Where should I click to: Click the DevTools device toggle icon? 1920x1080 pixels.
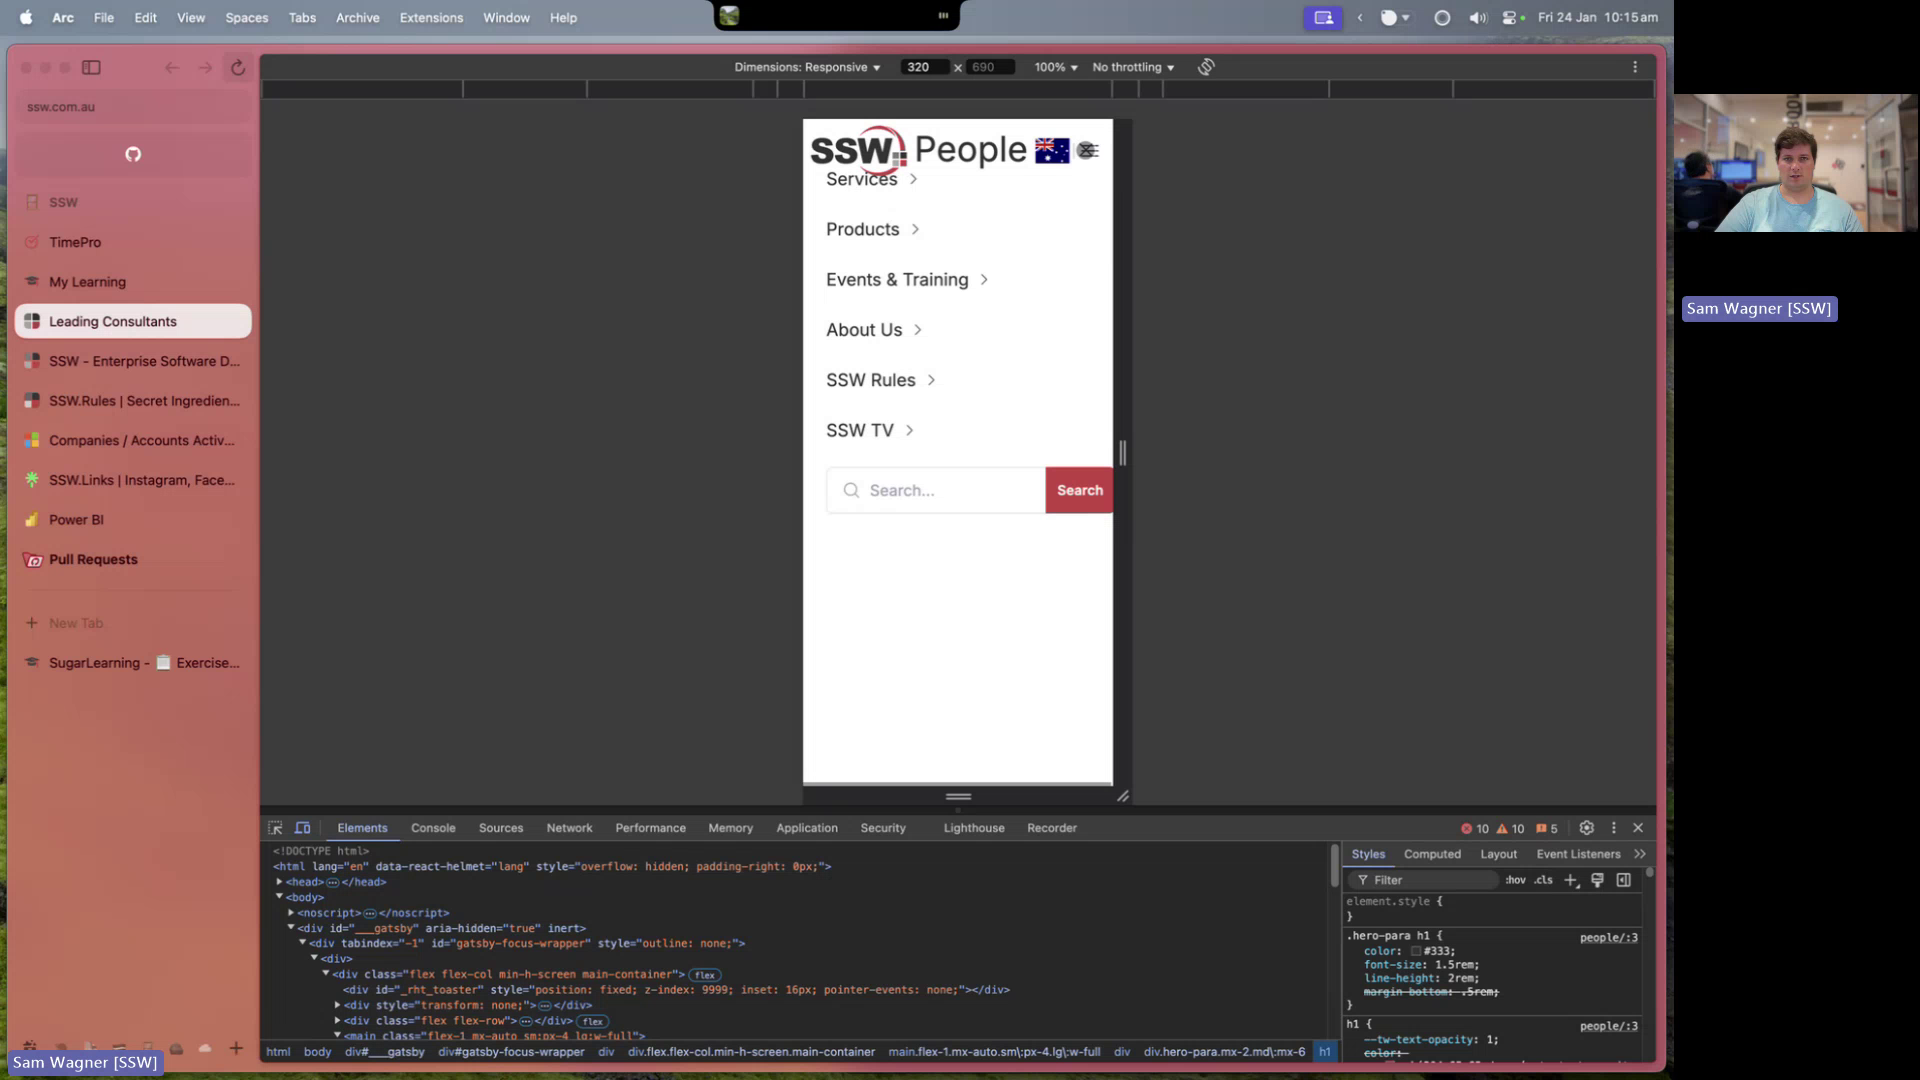tap(303, 828)
